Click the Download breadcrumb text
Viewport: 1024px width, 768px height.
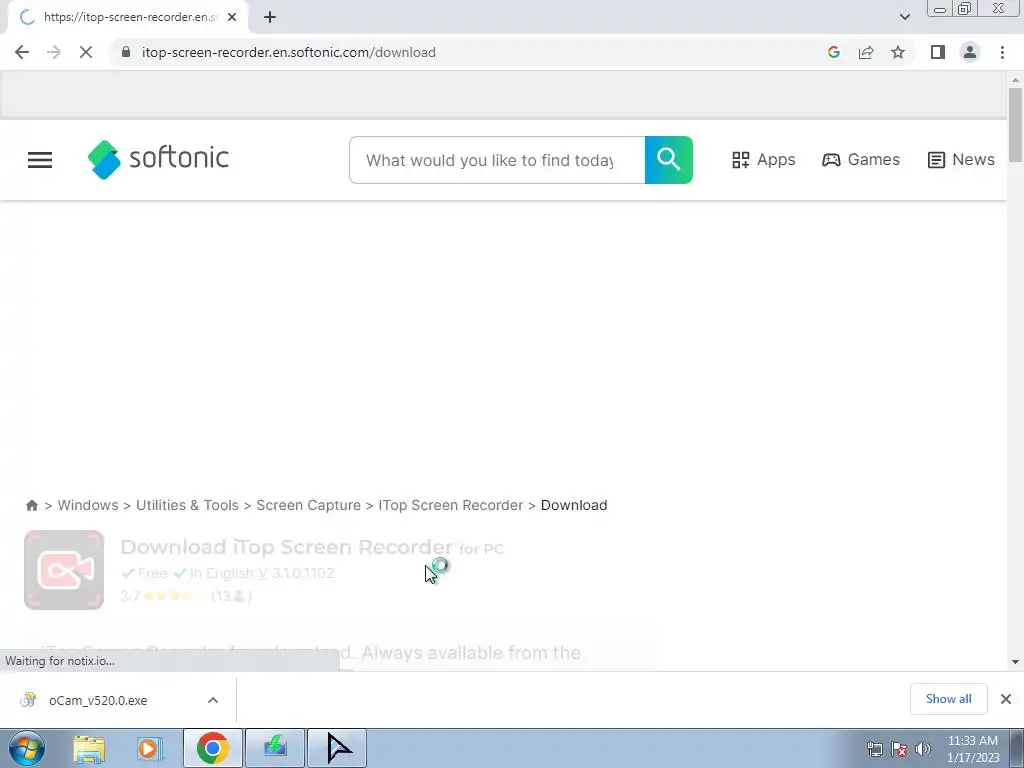point(574,505)
